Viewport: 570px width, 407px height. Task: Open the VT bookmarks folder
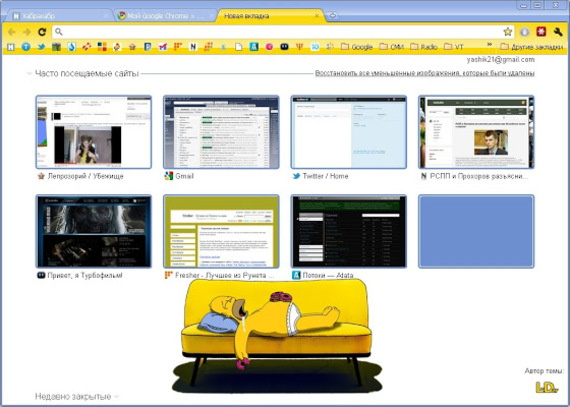coord(454,47)
